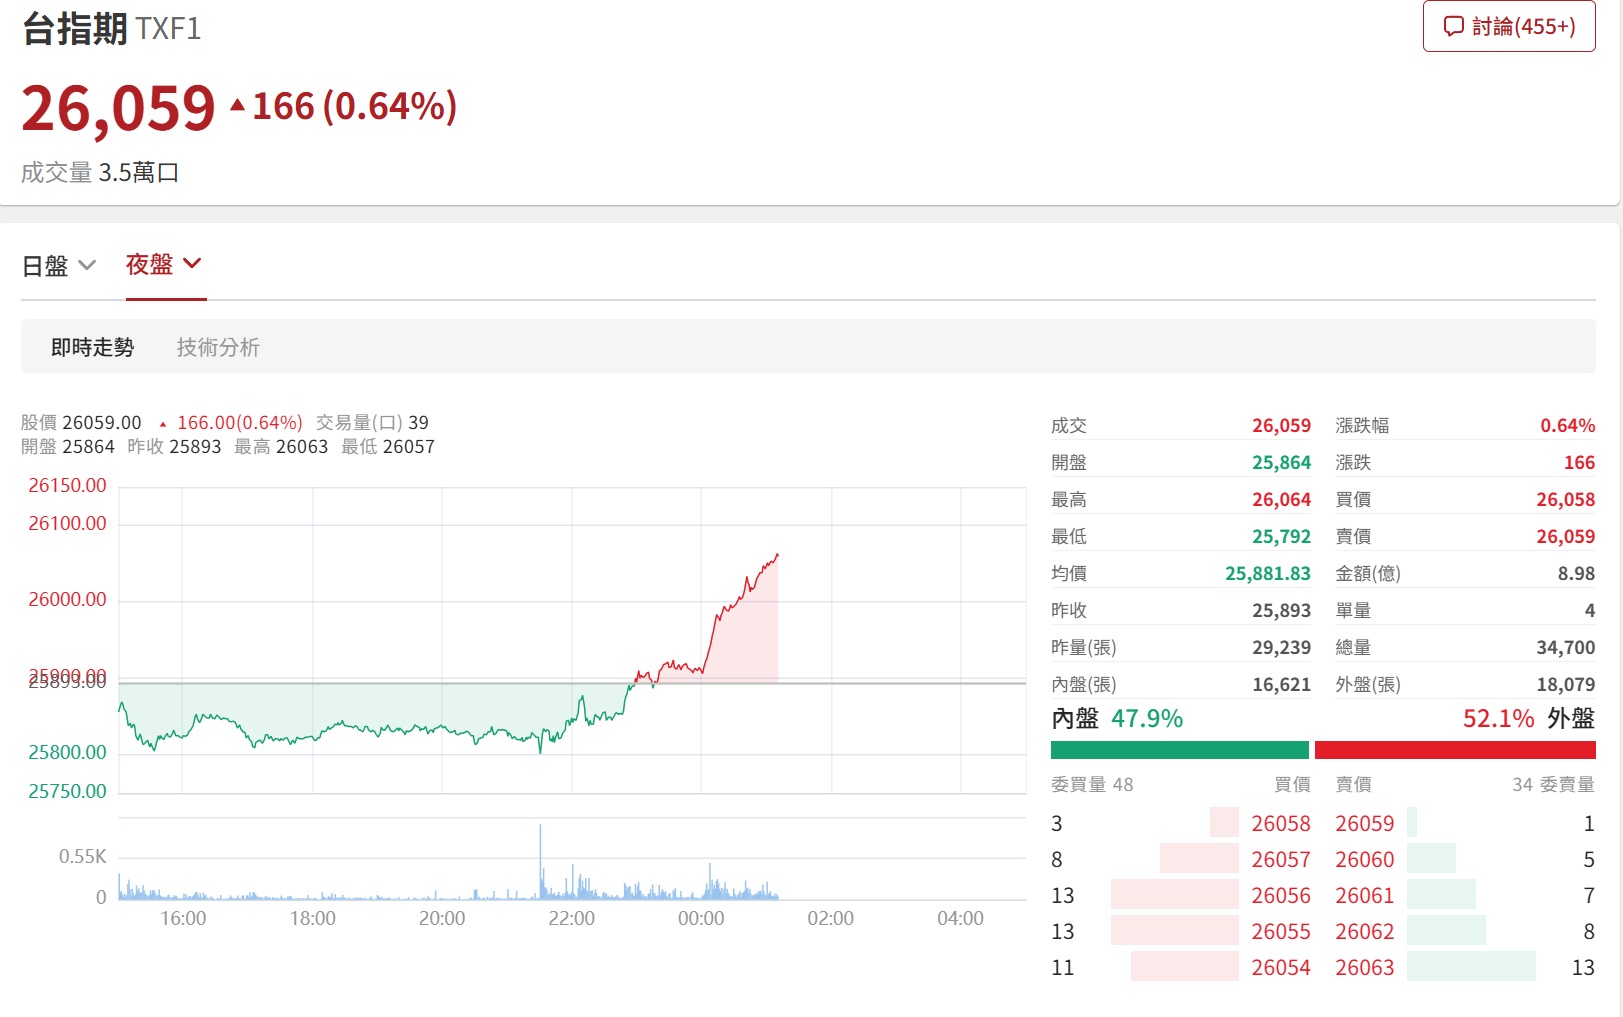
Task: Click the small red triangle next to 166.00(0.64%)
Action: (163, 424)
